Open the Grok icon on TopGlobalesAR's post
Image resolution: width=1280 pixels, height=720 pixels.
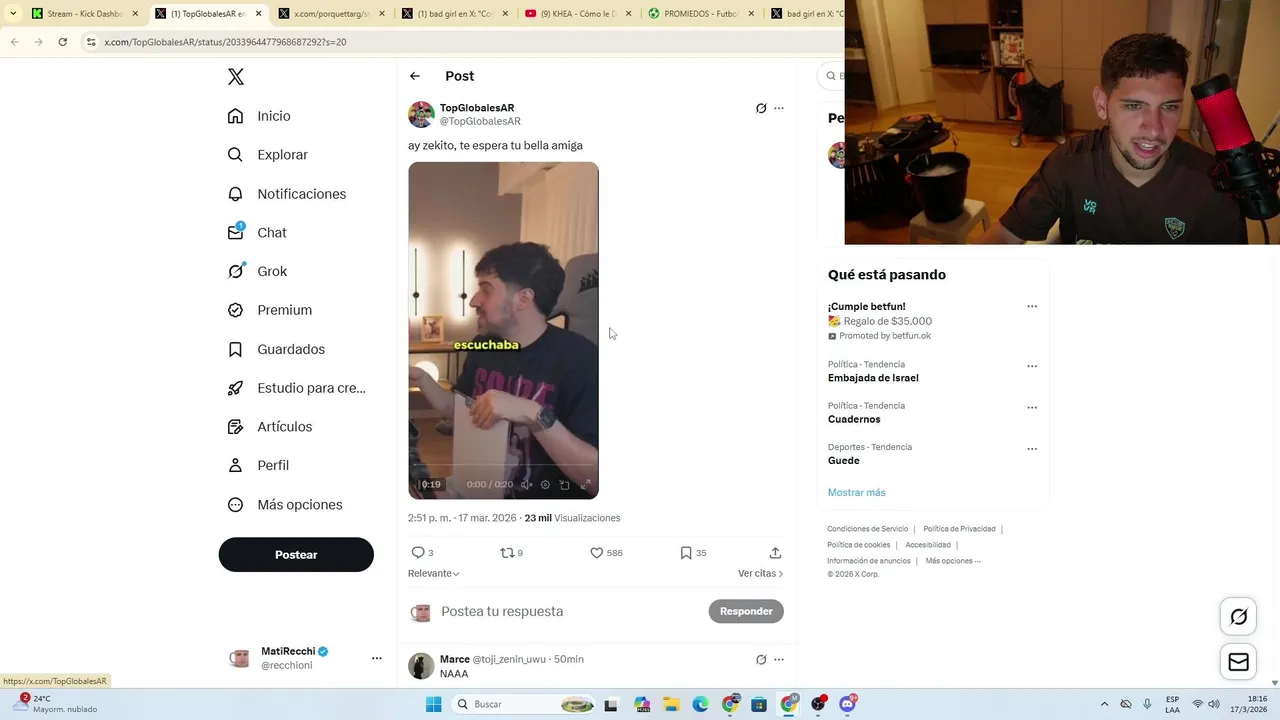[x=761, y=108]
